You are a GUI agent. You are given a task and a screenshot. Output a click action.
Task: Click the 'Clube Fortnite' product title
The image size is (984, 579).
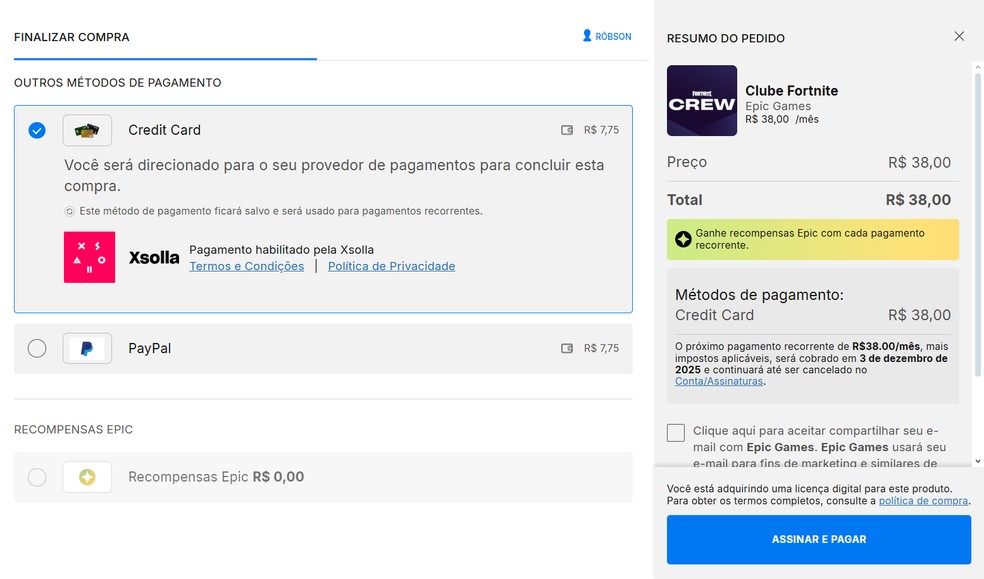click(791, 90)
